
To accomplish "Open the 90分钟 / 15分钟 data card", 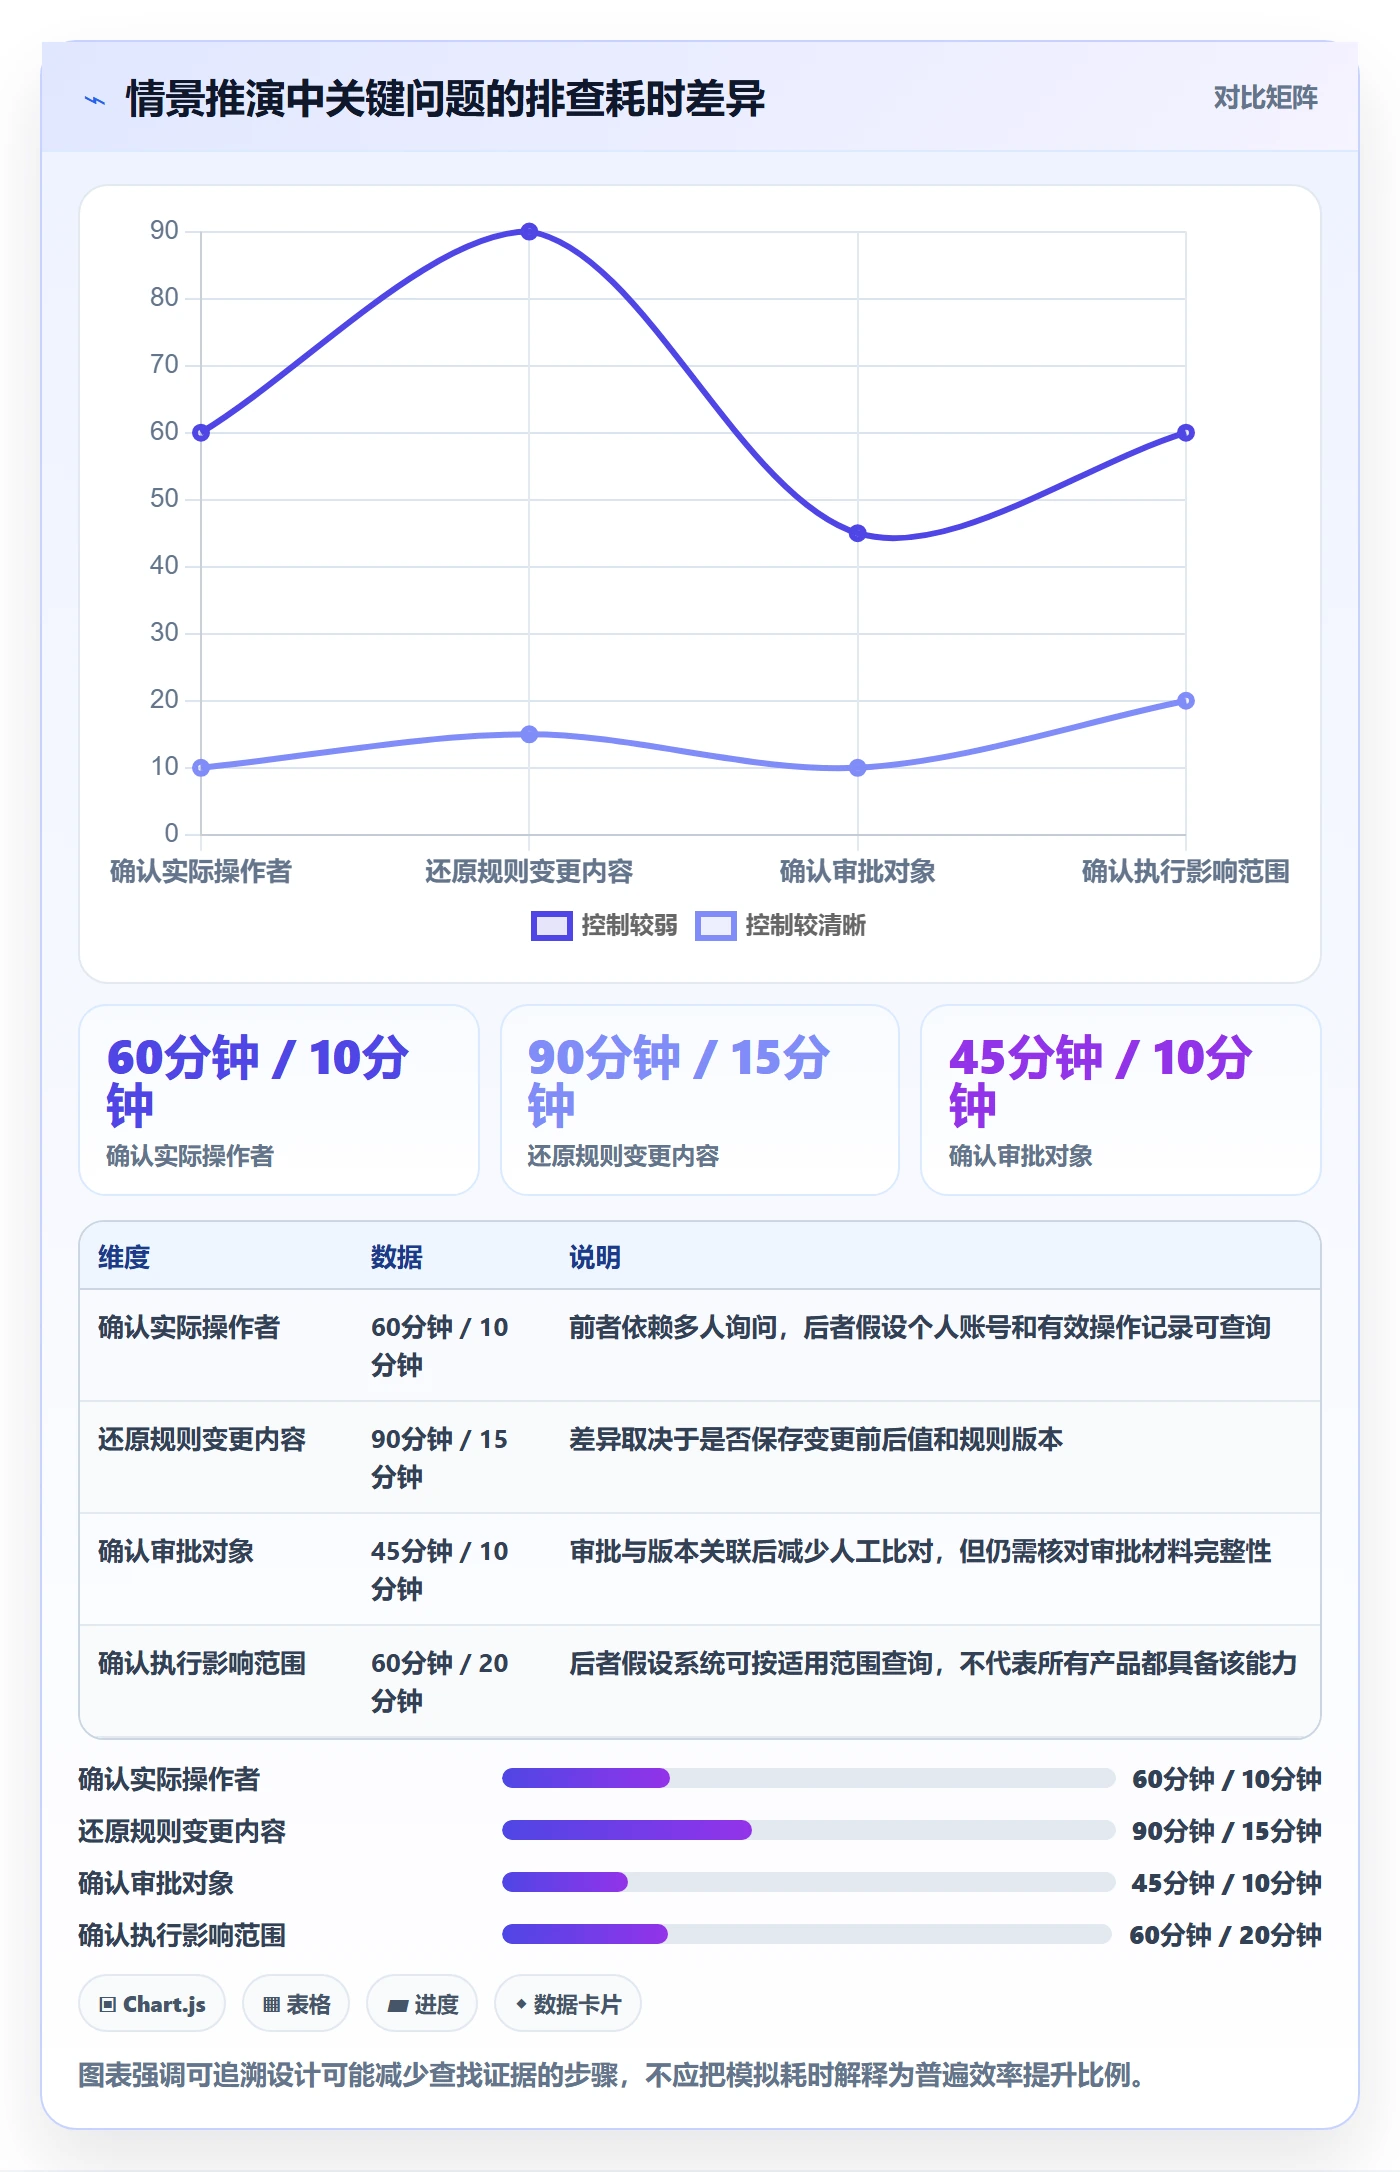I will click(700, 1099).
